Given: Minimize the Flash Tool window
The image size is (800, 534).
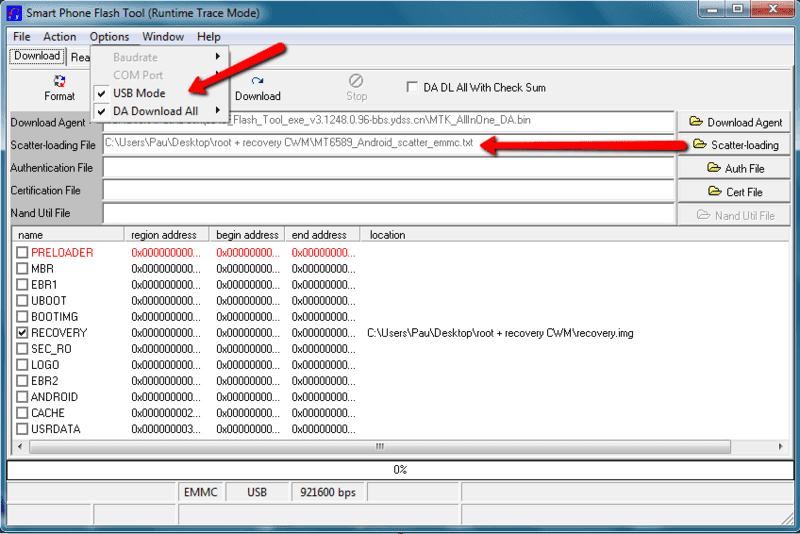Looking at the screenshot, I should tap(713, 10).
